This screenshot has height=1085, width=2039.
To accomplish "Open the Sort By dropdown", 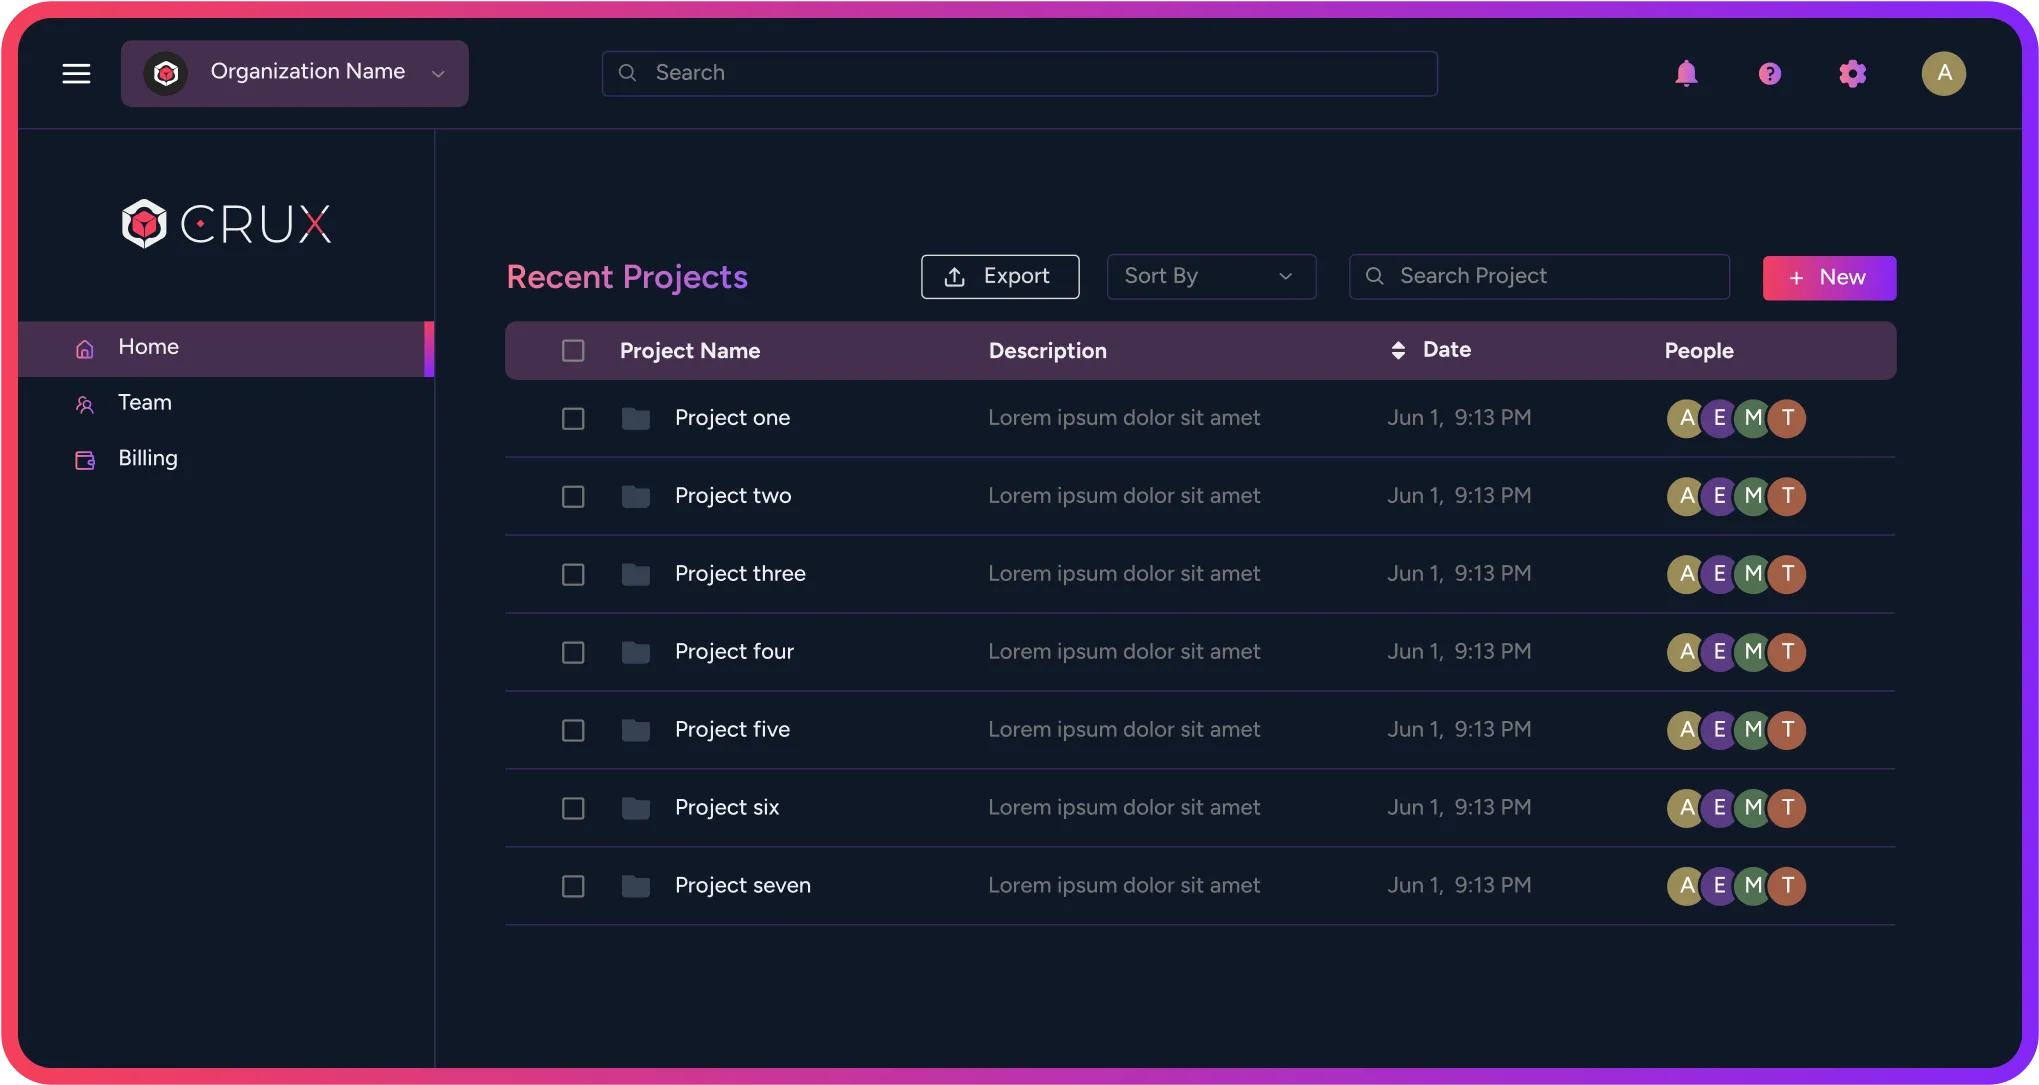I will coord(1210,277).
